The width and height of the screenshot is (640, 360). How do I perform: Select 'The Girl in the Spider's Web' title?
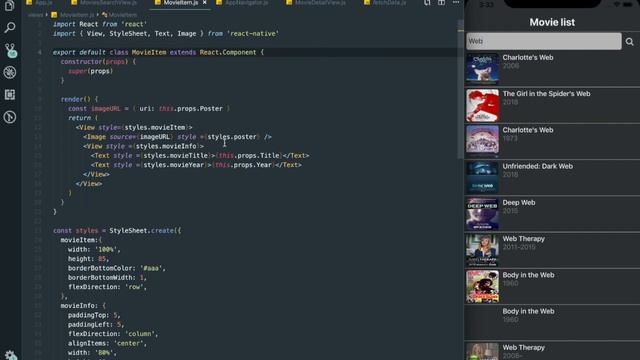click(546, 94)
